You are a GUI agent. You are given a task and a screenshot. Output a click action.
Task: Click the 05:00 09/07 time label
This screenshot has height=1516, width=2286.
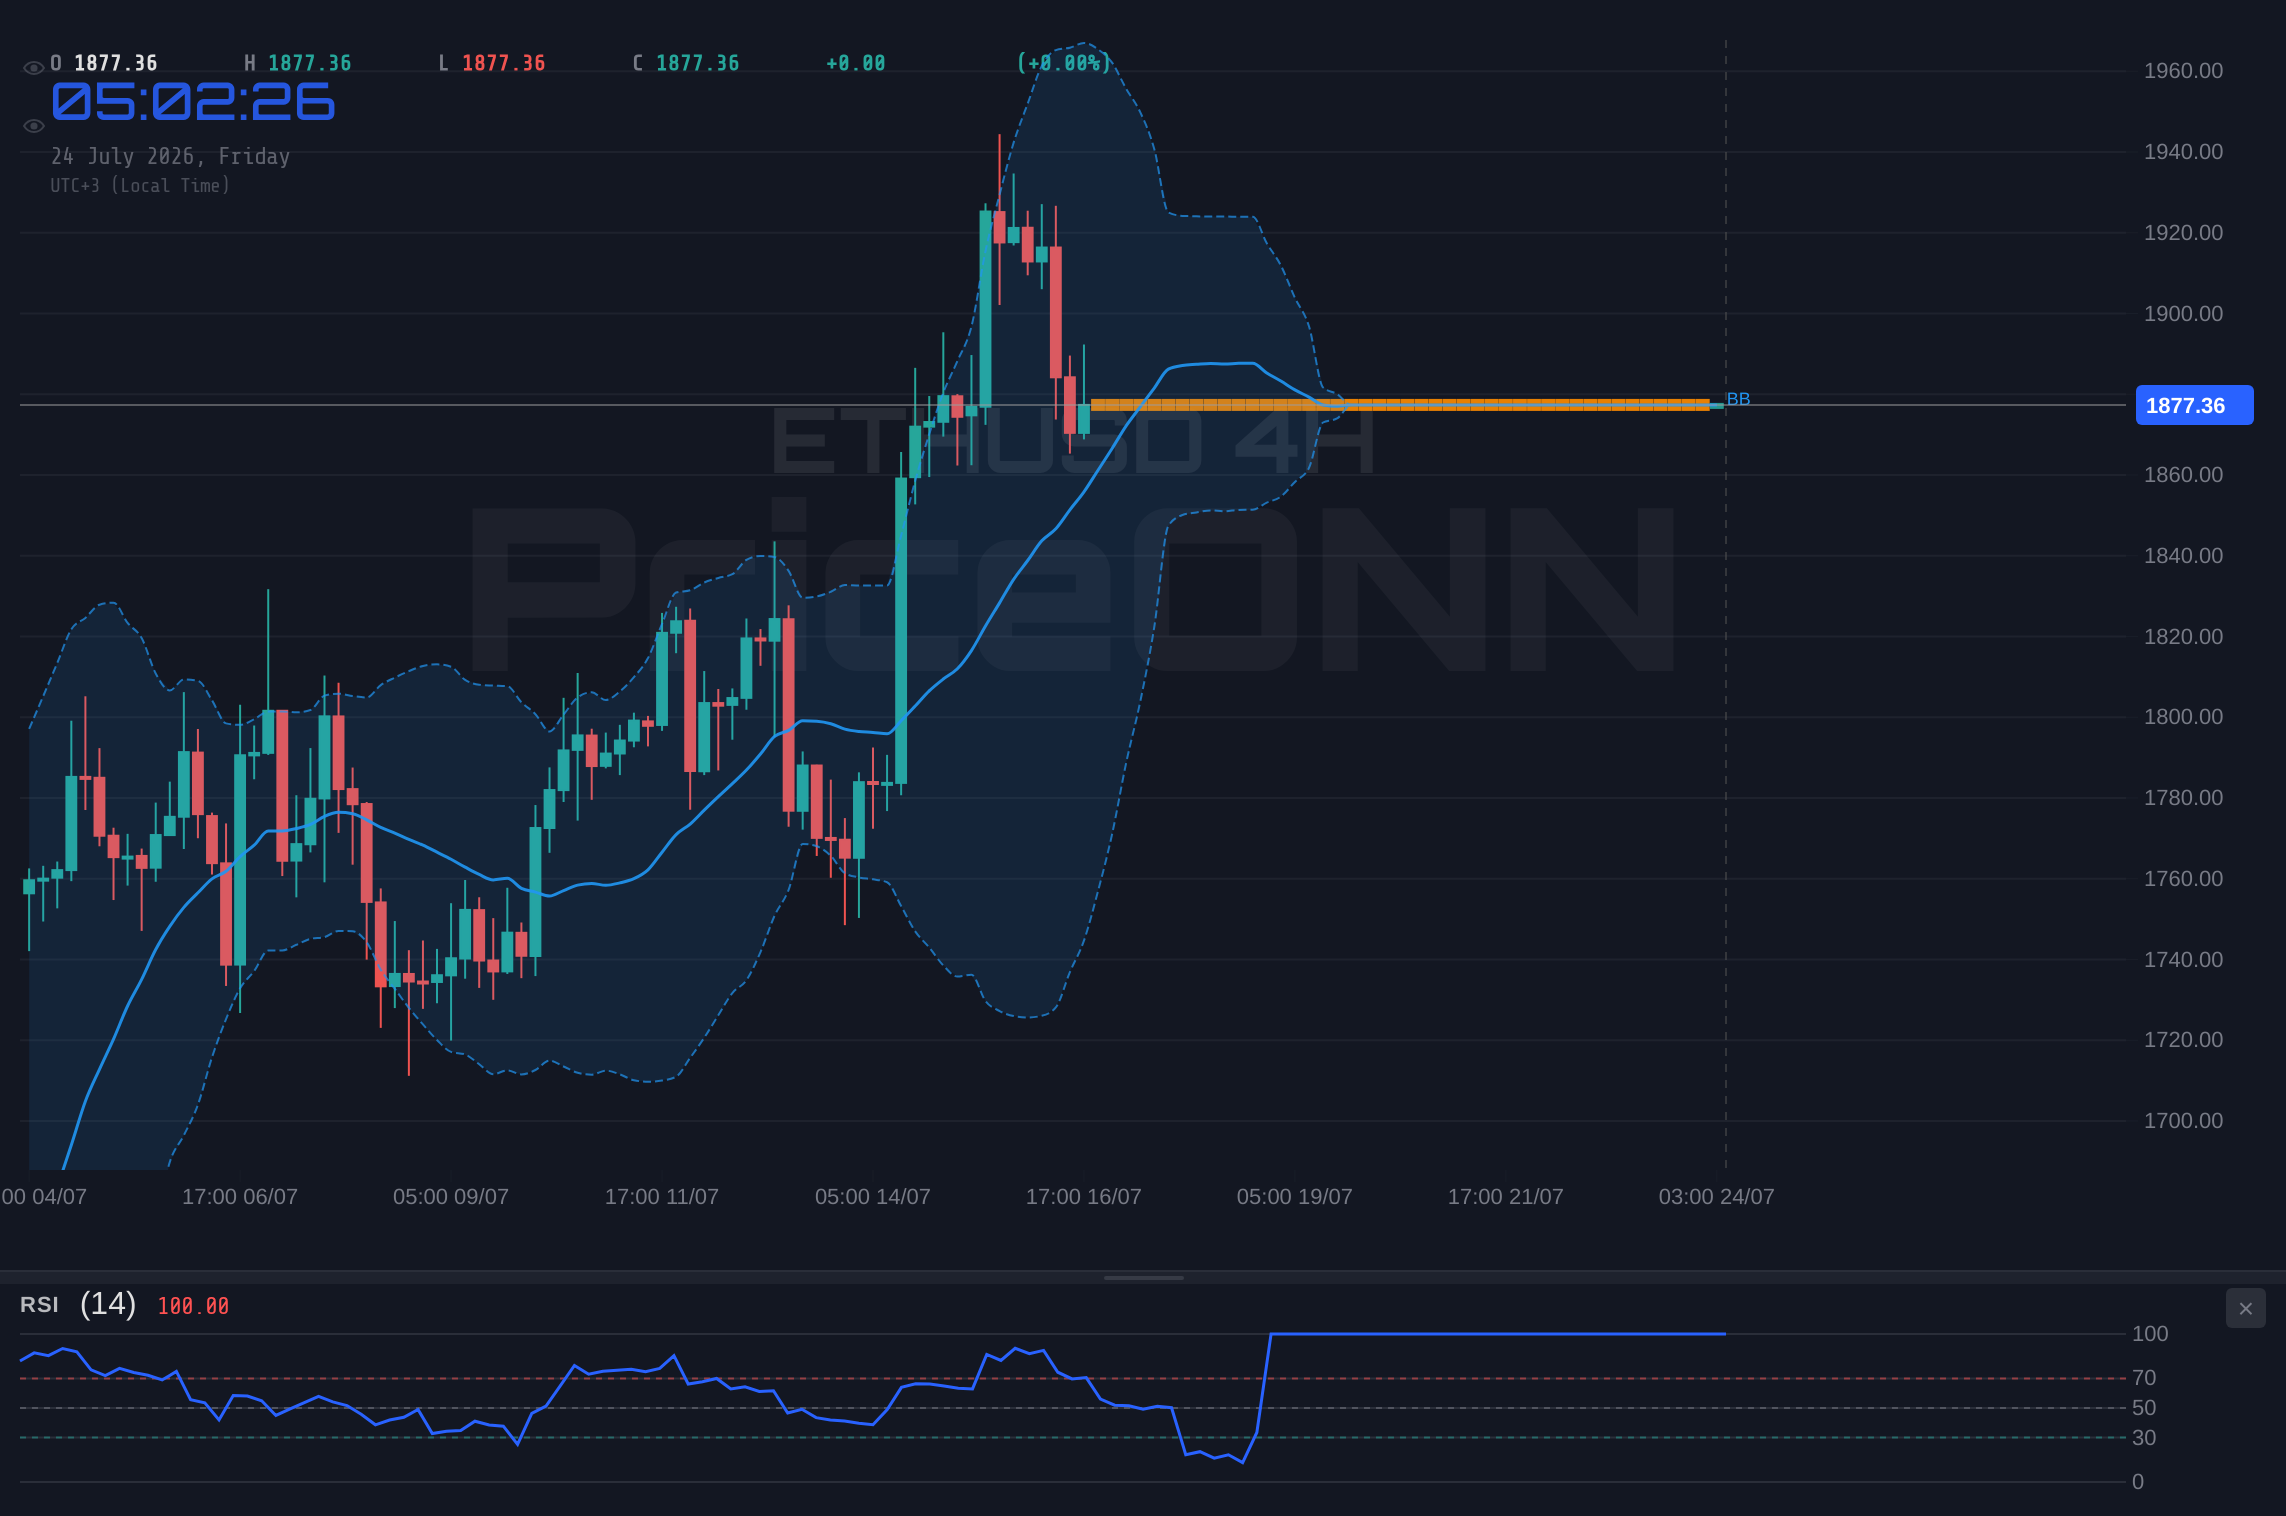451,1197
